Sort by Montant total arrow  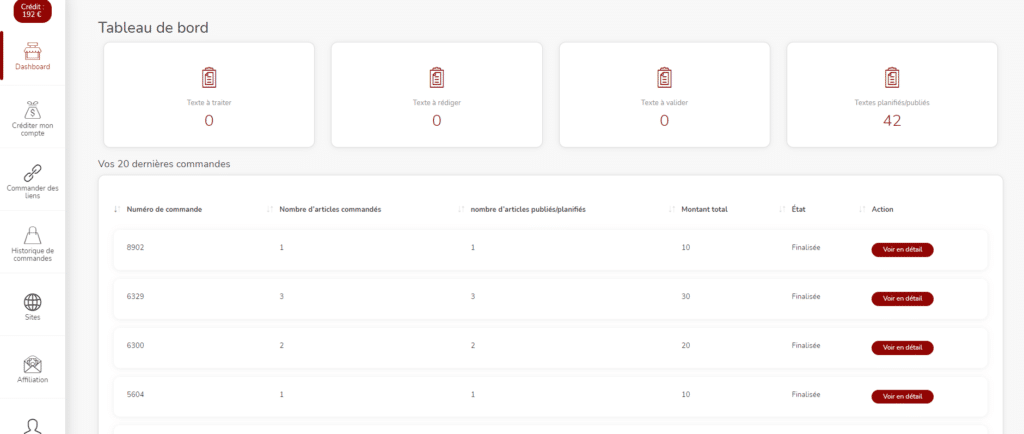coord(671,209)
